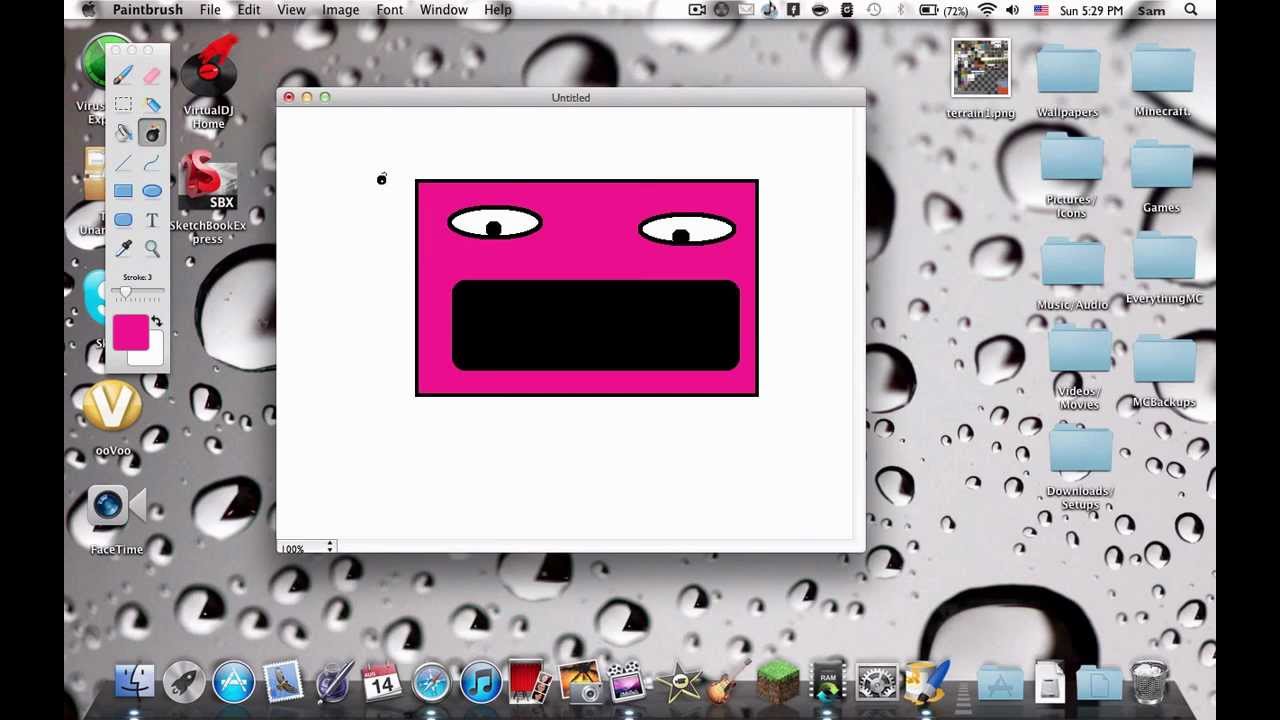Open the Apple menu
The width and height of the screenshot is (1280, 720).
88,10
